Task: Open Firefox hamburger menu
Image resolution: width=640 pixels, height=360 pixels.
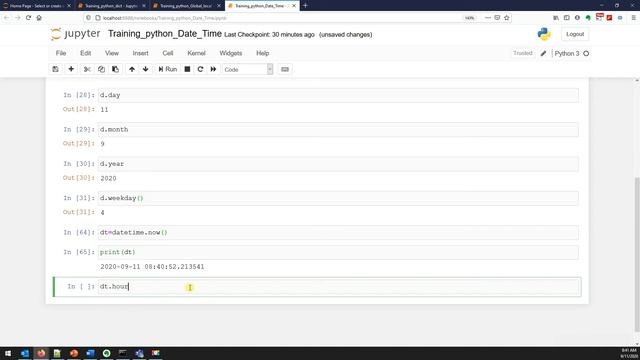Action: [x=633, y=18]
